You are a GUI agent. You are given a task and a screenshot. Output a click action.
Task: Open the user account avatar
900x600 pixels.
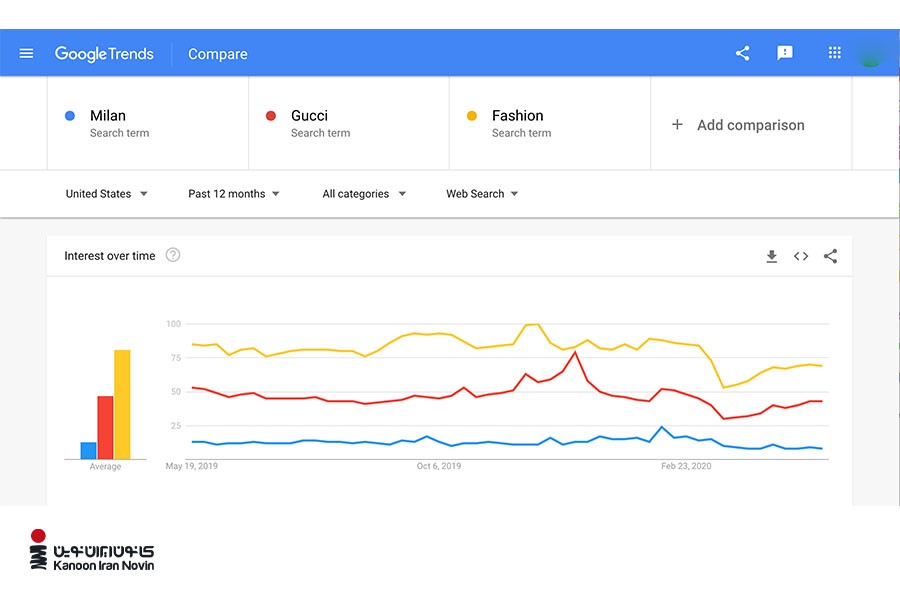[870, 53]
